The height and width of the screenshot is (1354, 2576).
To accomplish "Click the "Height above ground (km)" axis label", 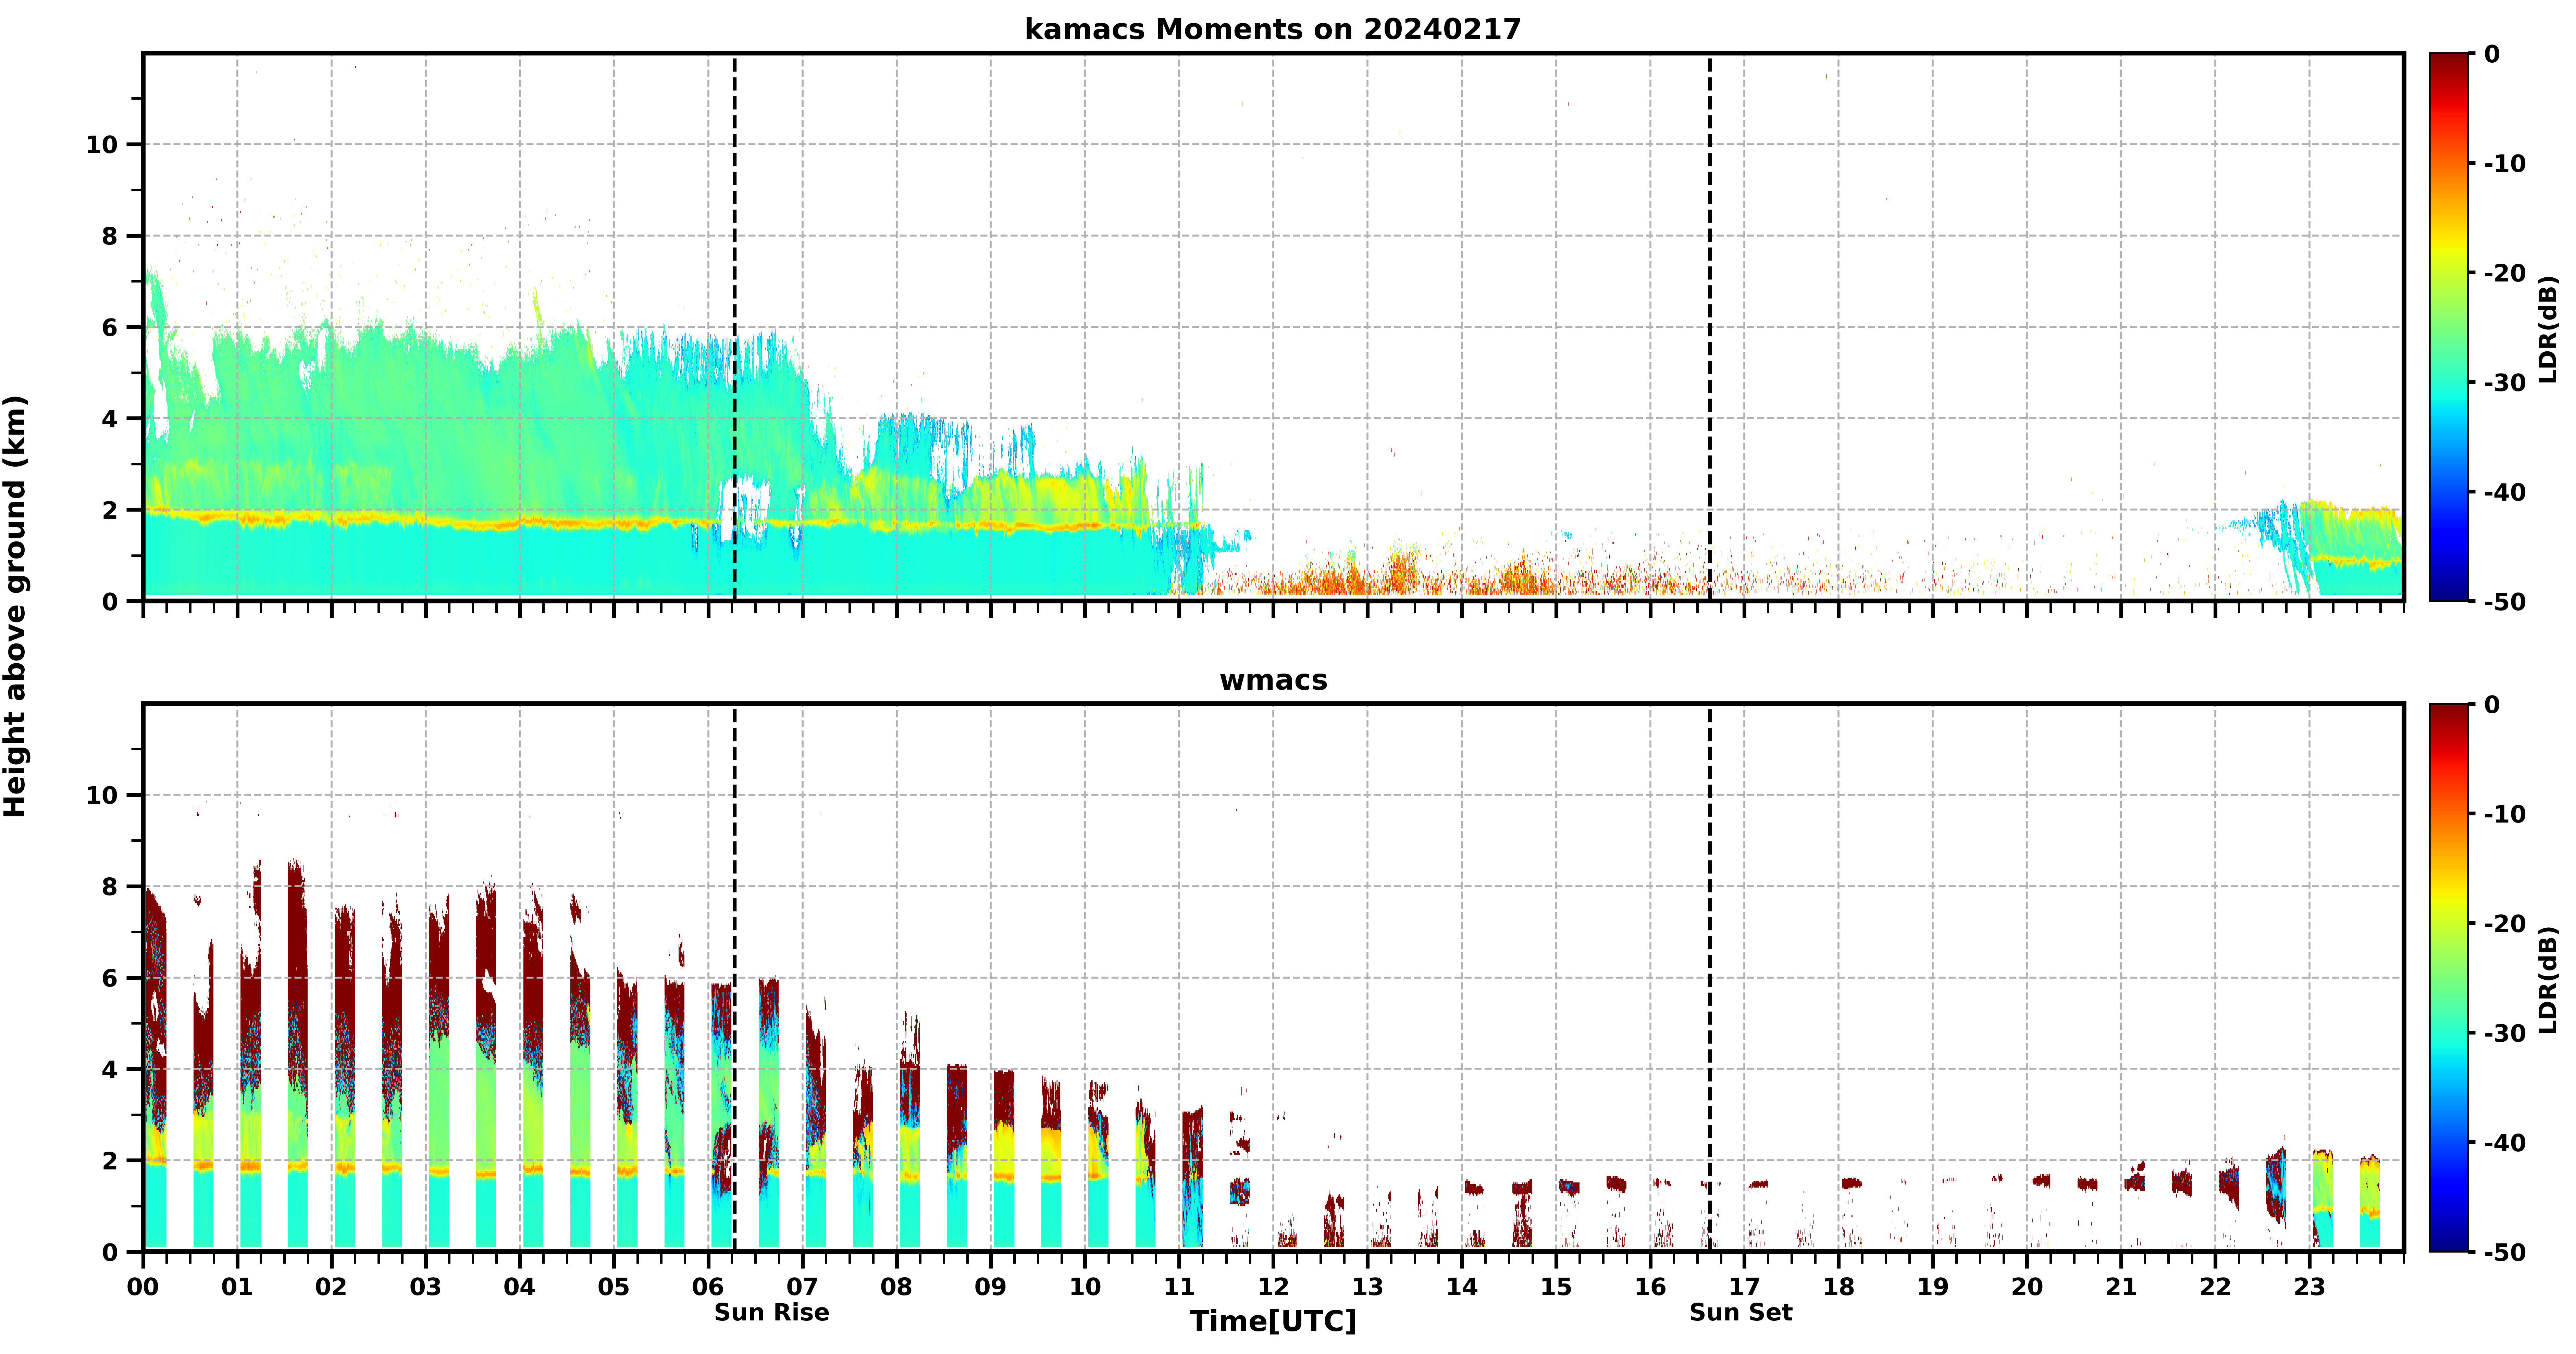I will pyautogui.click(x=15, y=606).
